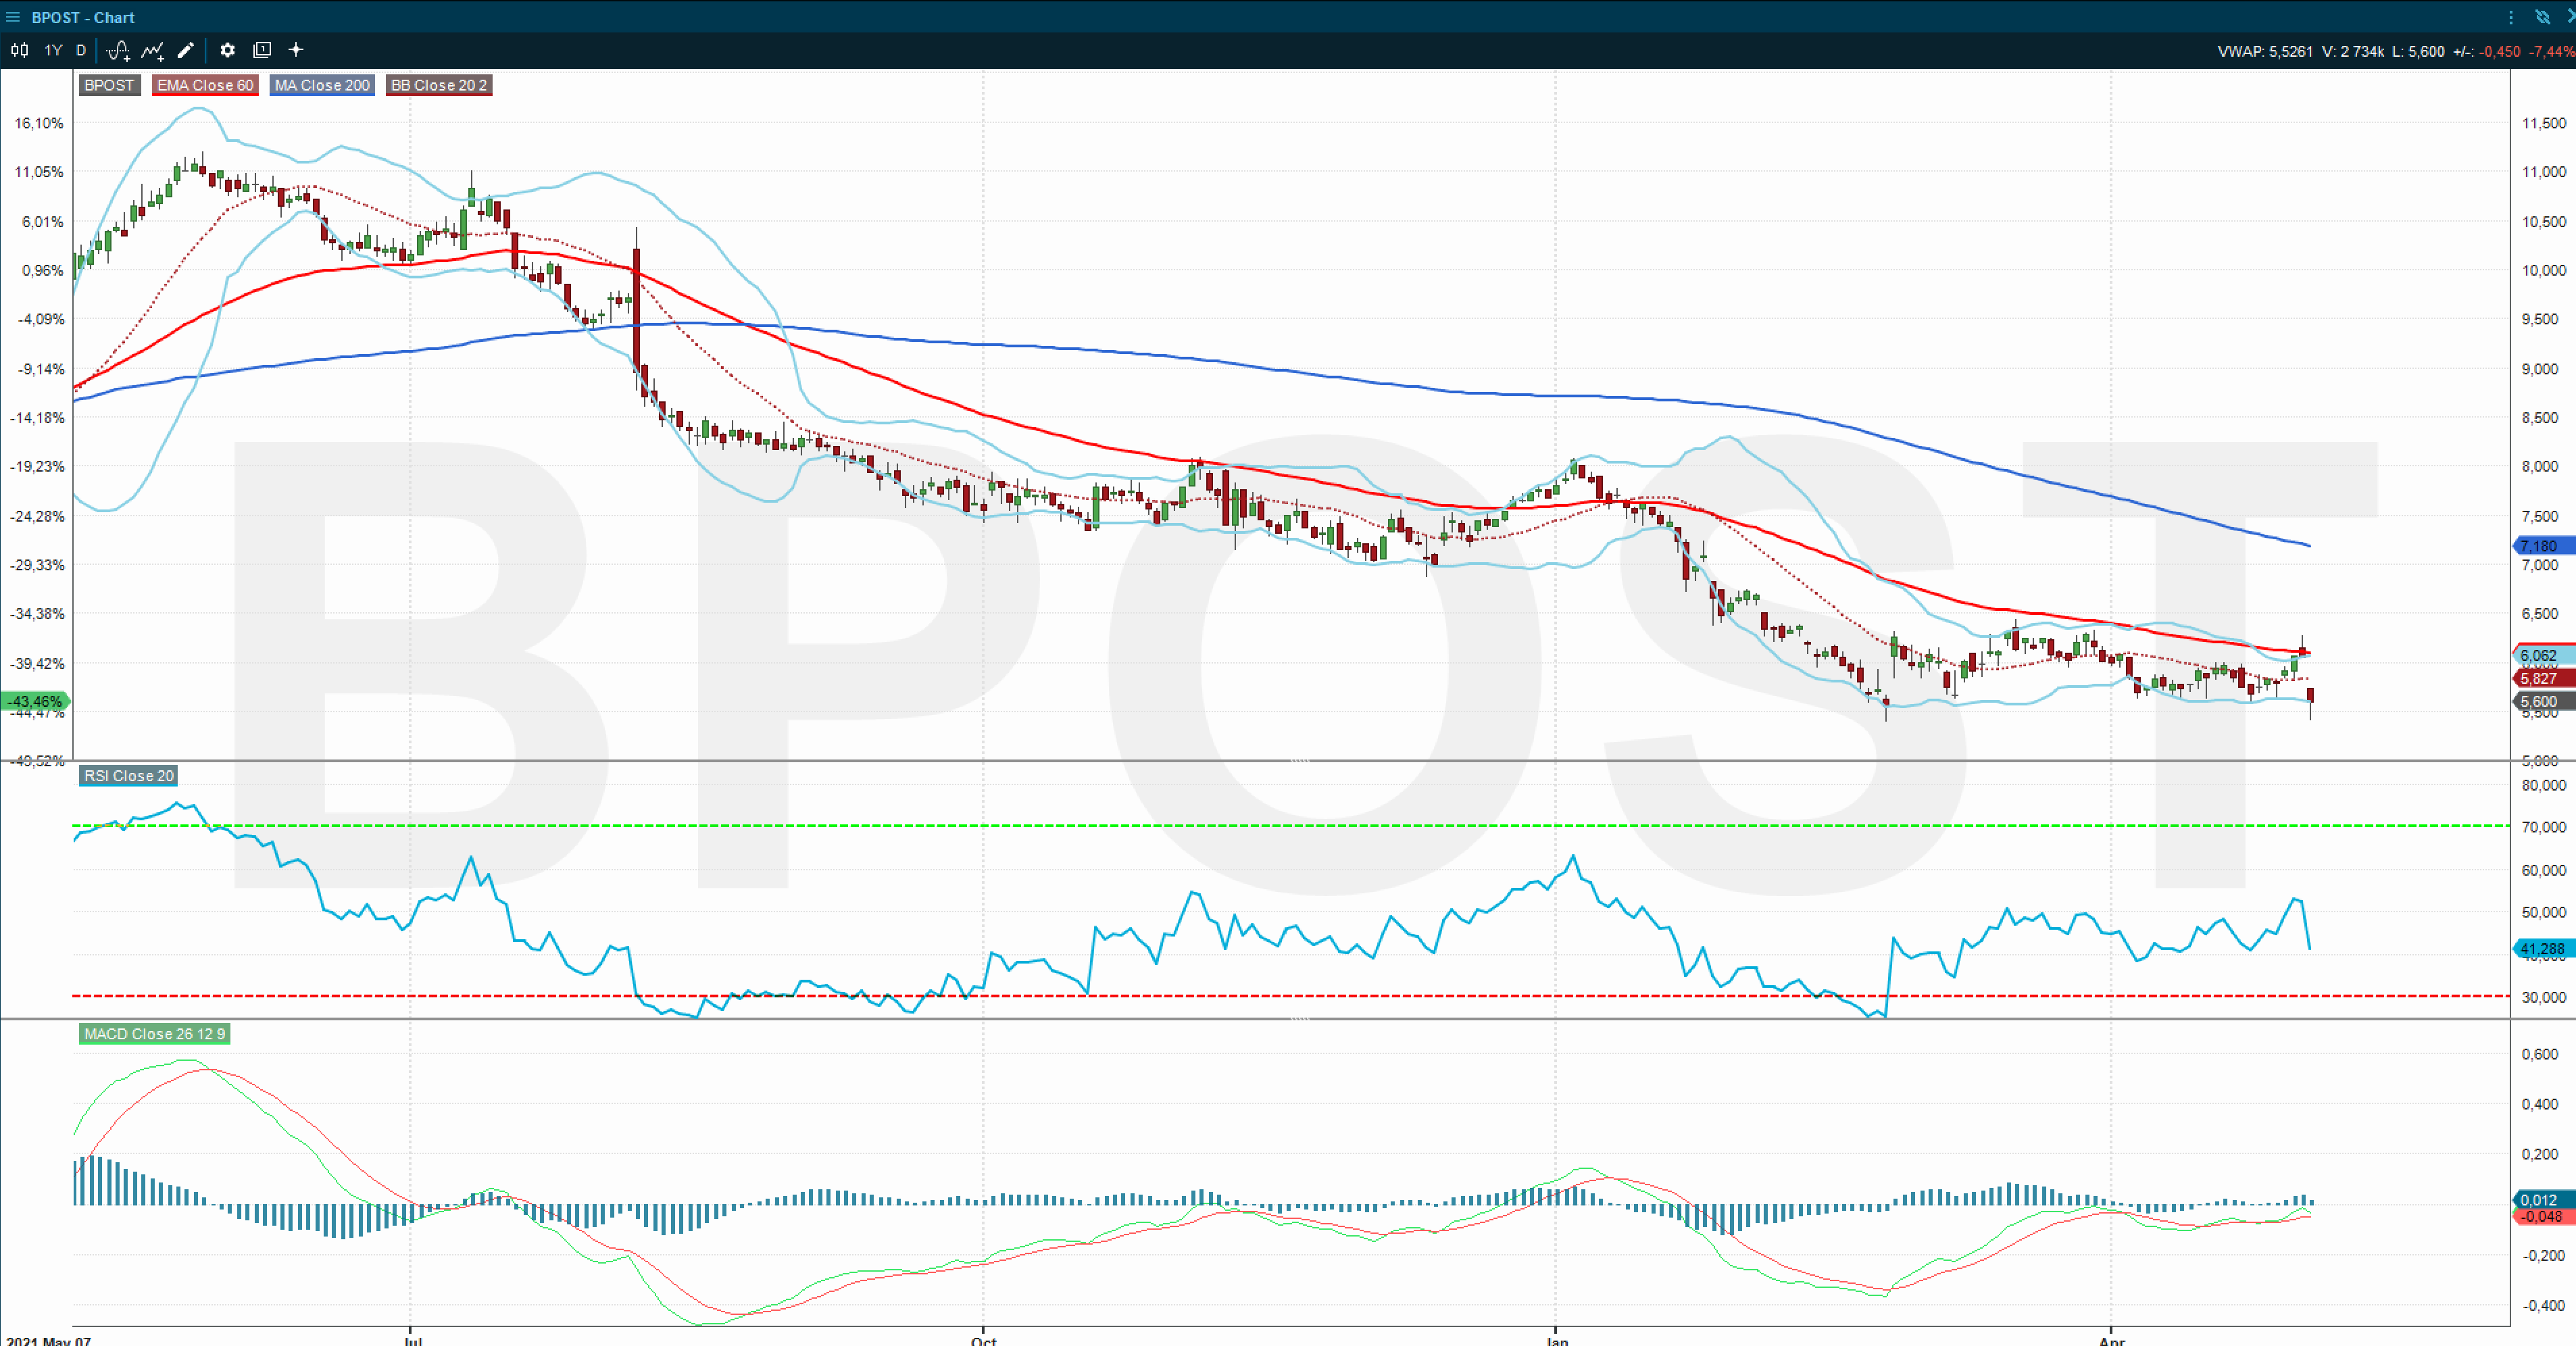Click the RSI Close 20 indicator label
Screen dimensions: 2576x1346
coord(128,776)
